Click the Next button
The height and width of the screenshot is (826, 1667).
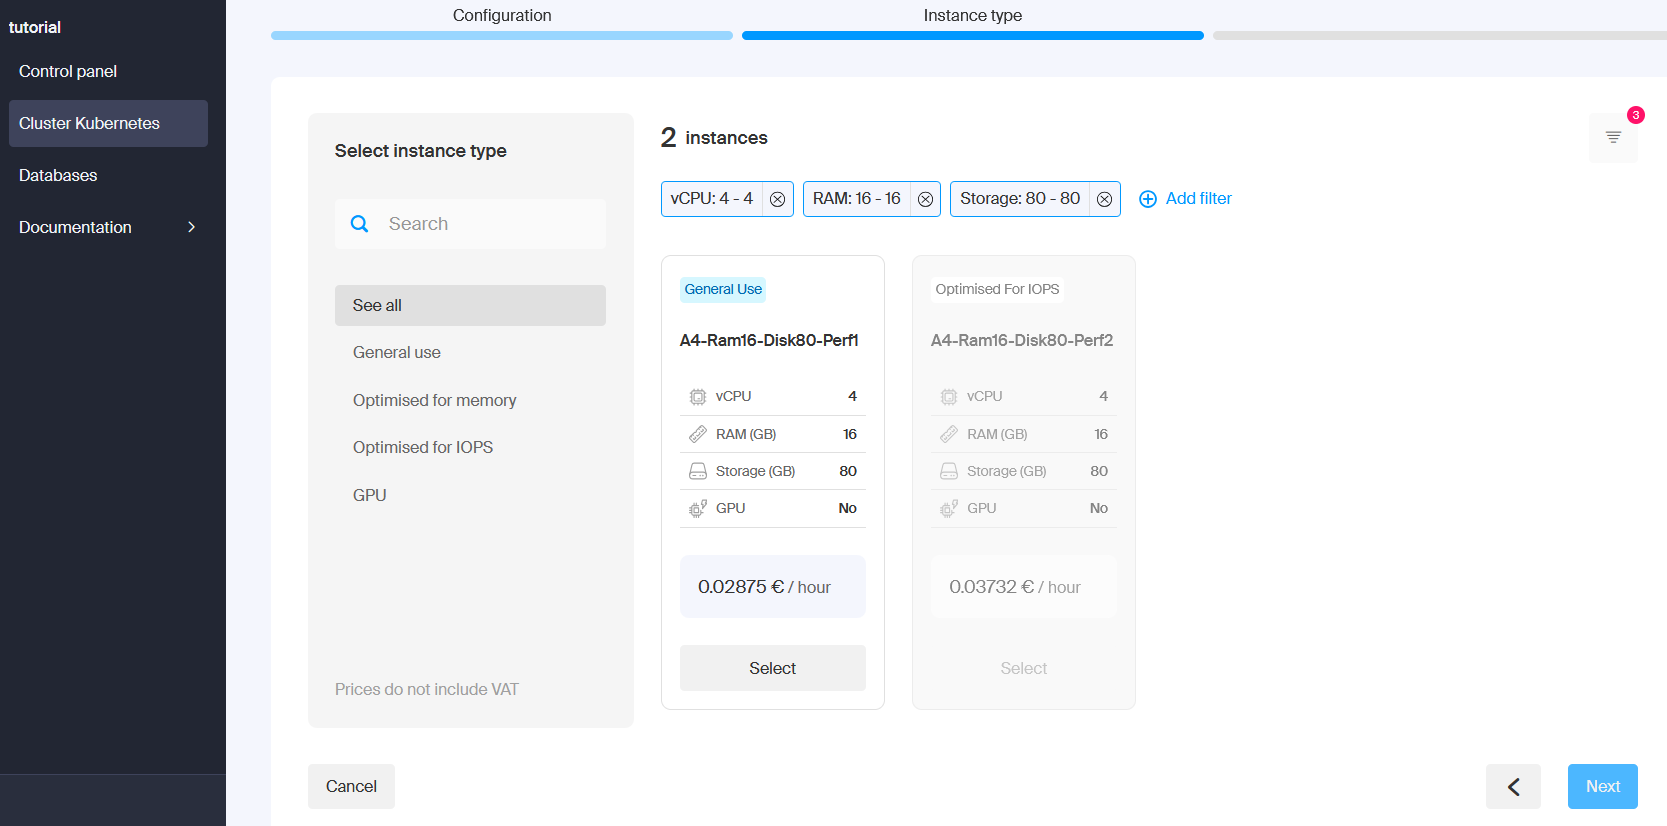[1602, 786]
